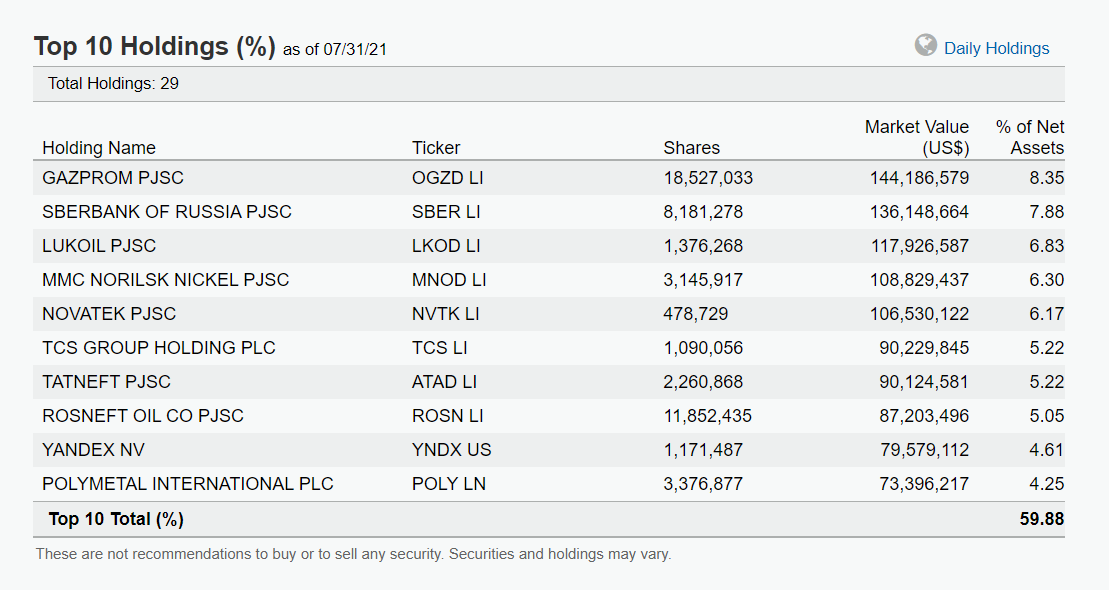Click the Ticker column header
Image resolution: width=1109 pixels, height=590 pixels.
coord(436,148)
